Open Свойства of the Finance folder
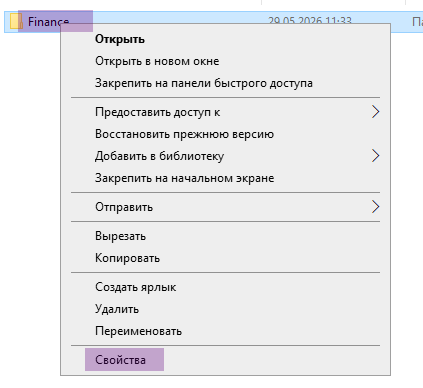This screenshot has height=388, width=423. [x=120, y=360]
